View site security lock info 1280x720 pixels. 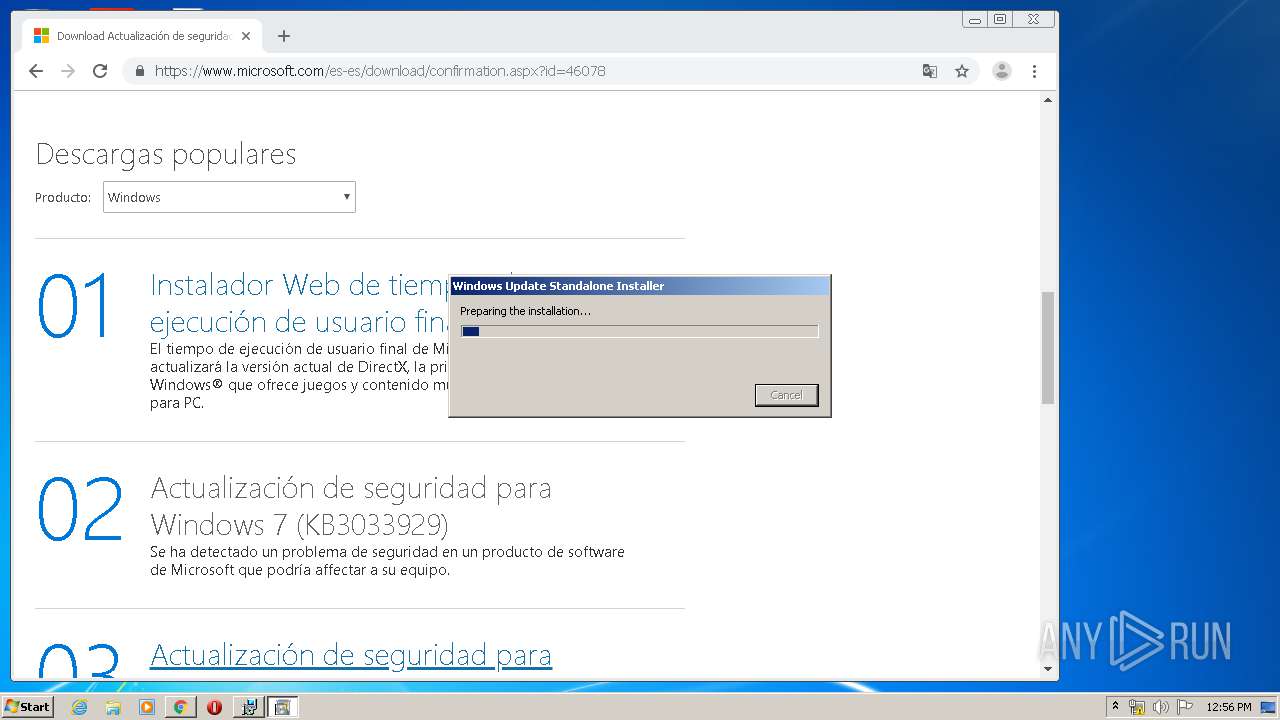139,71
